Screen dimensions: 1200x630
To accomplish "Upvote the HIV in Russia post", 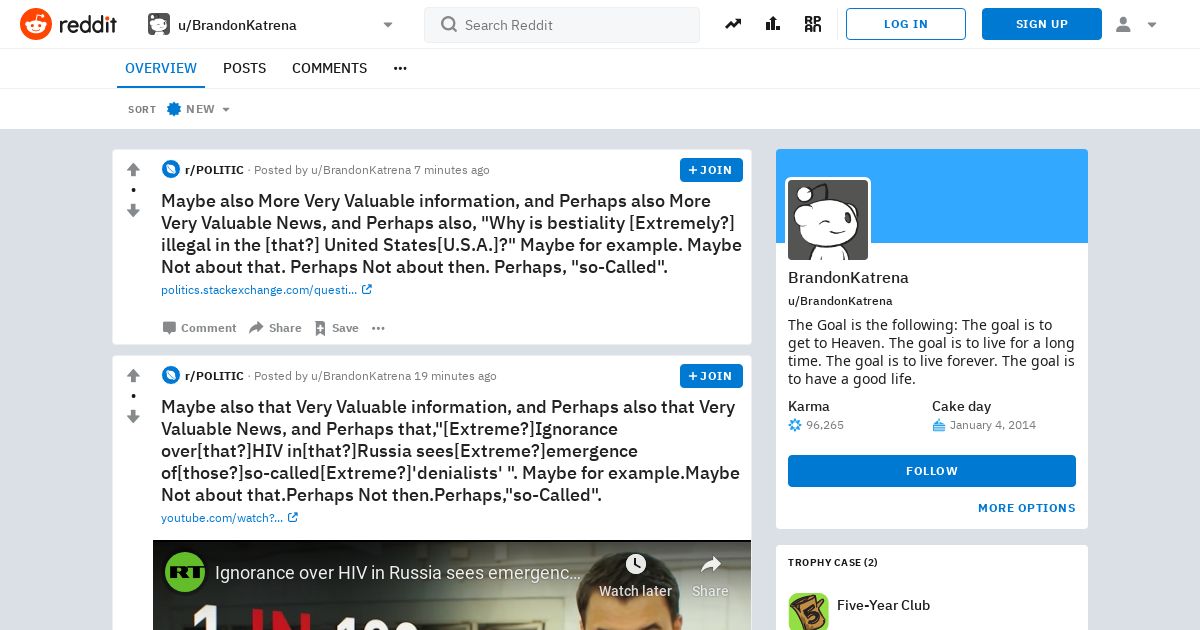I will point(133,376).
